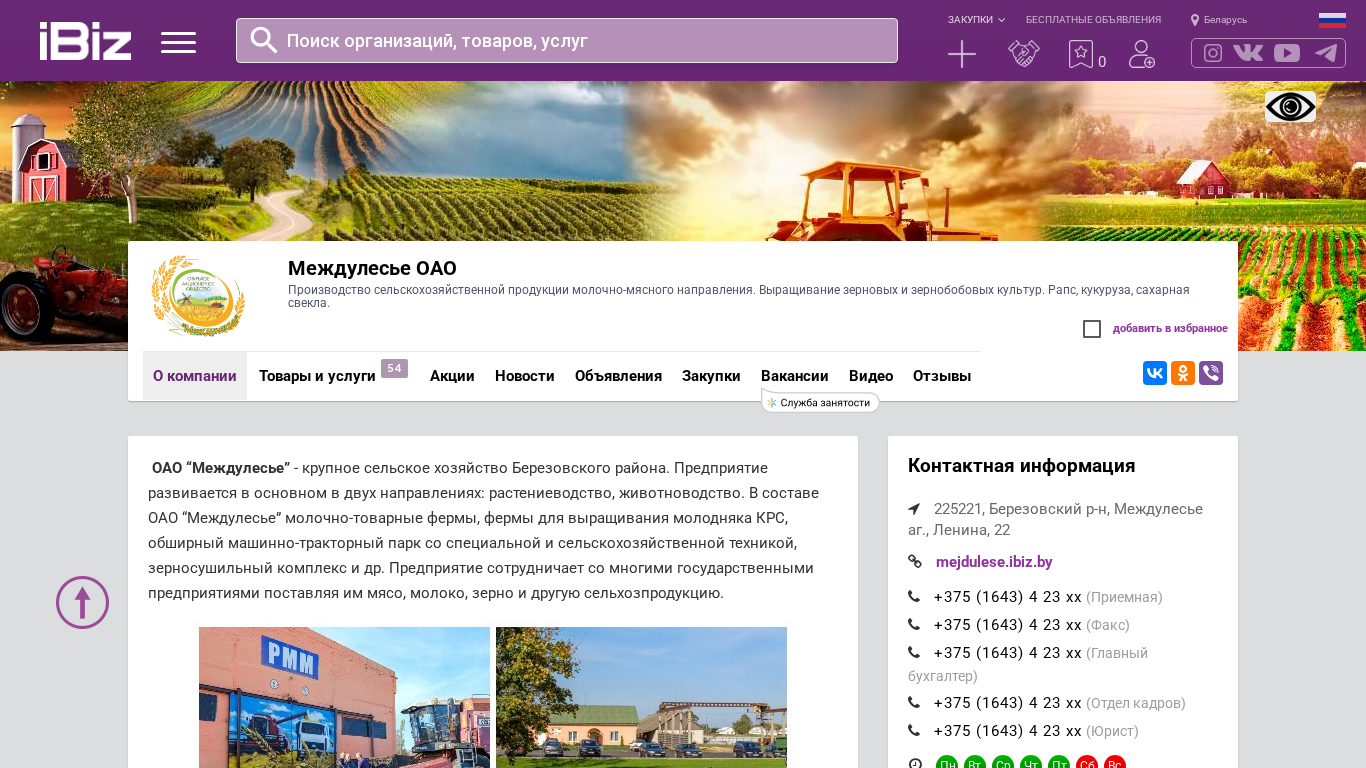Viewport: 1366px width, 768px height.
Task: Click address text 225221, Березовский р-н
Action: [1055, 519]
